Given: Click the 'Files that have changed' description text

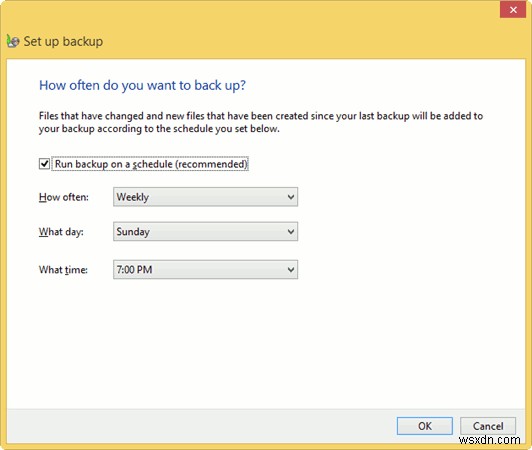Looking at the screenshot, I should point(261,122).
